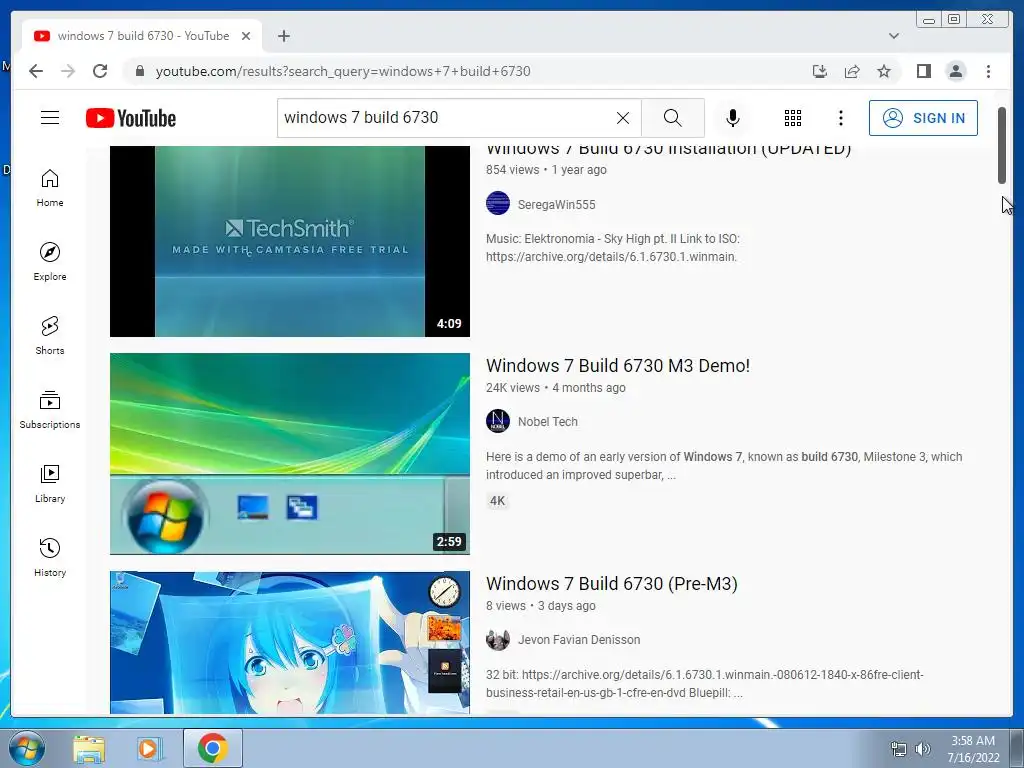Image resolution: width=1024 pixels, height=768 pixels.
Task: Visit Jevon Favian Denisson channel name
Action: [x=579, y=639]
